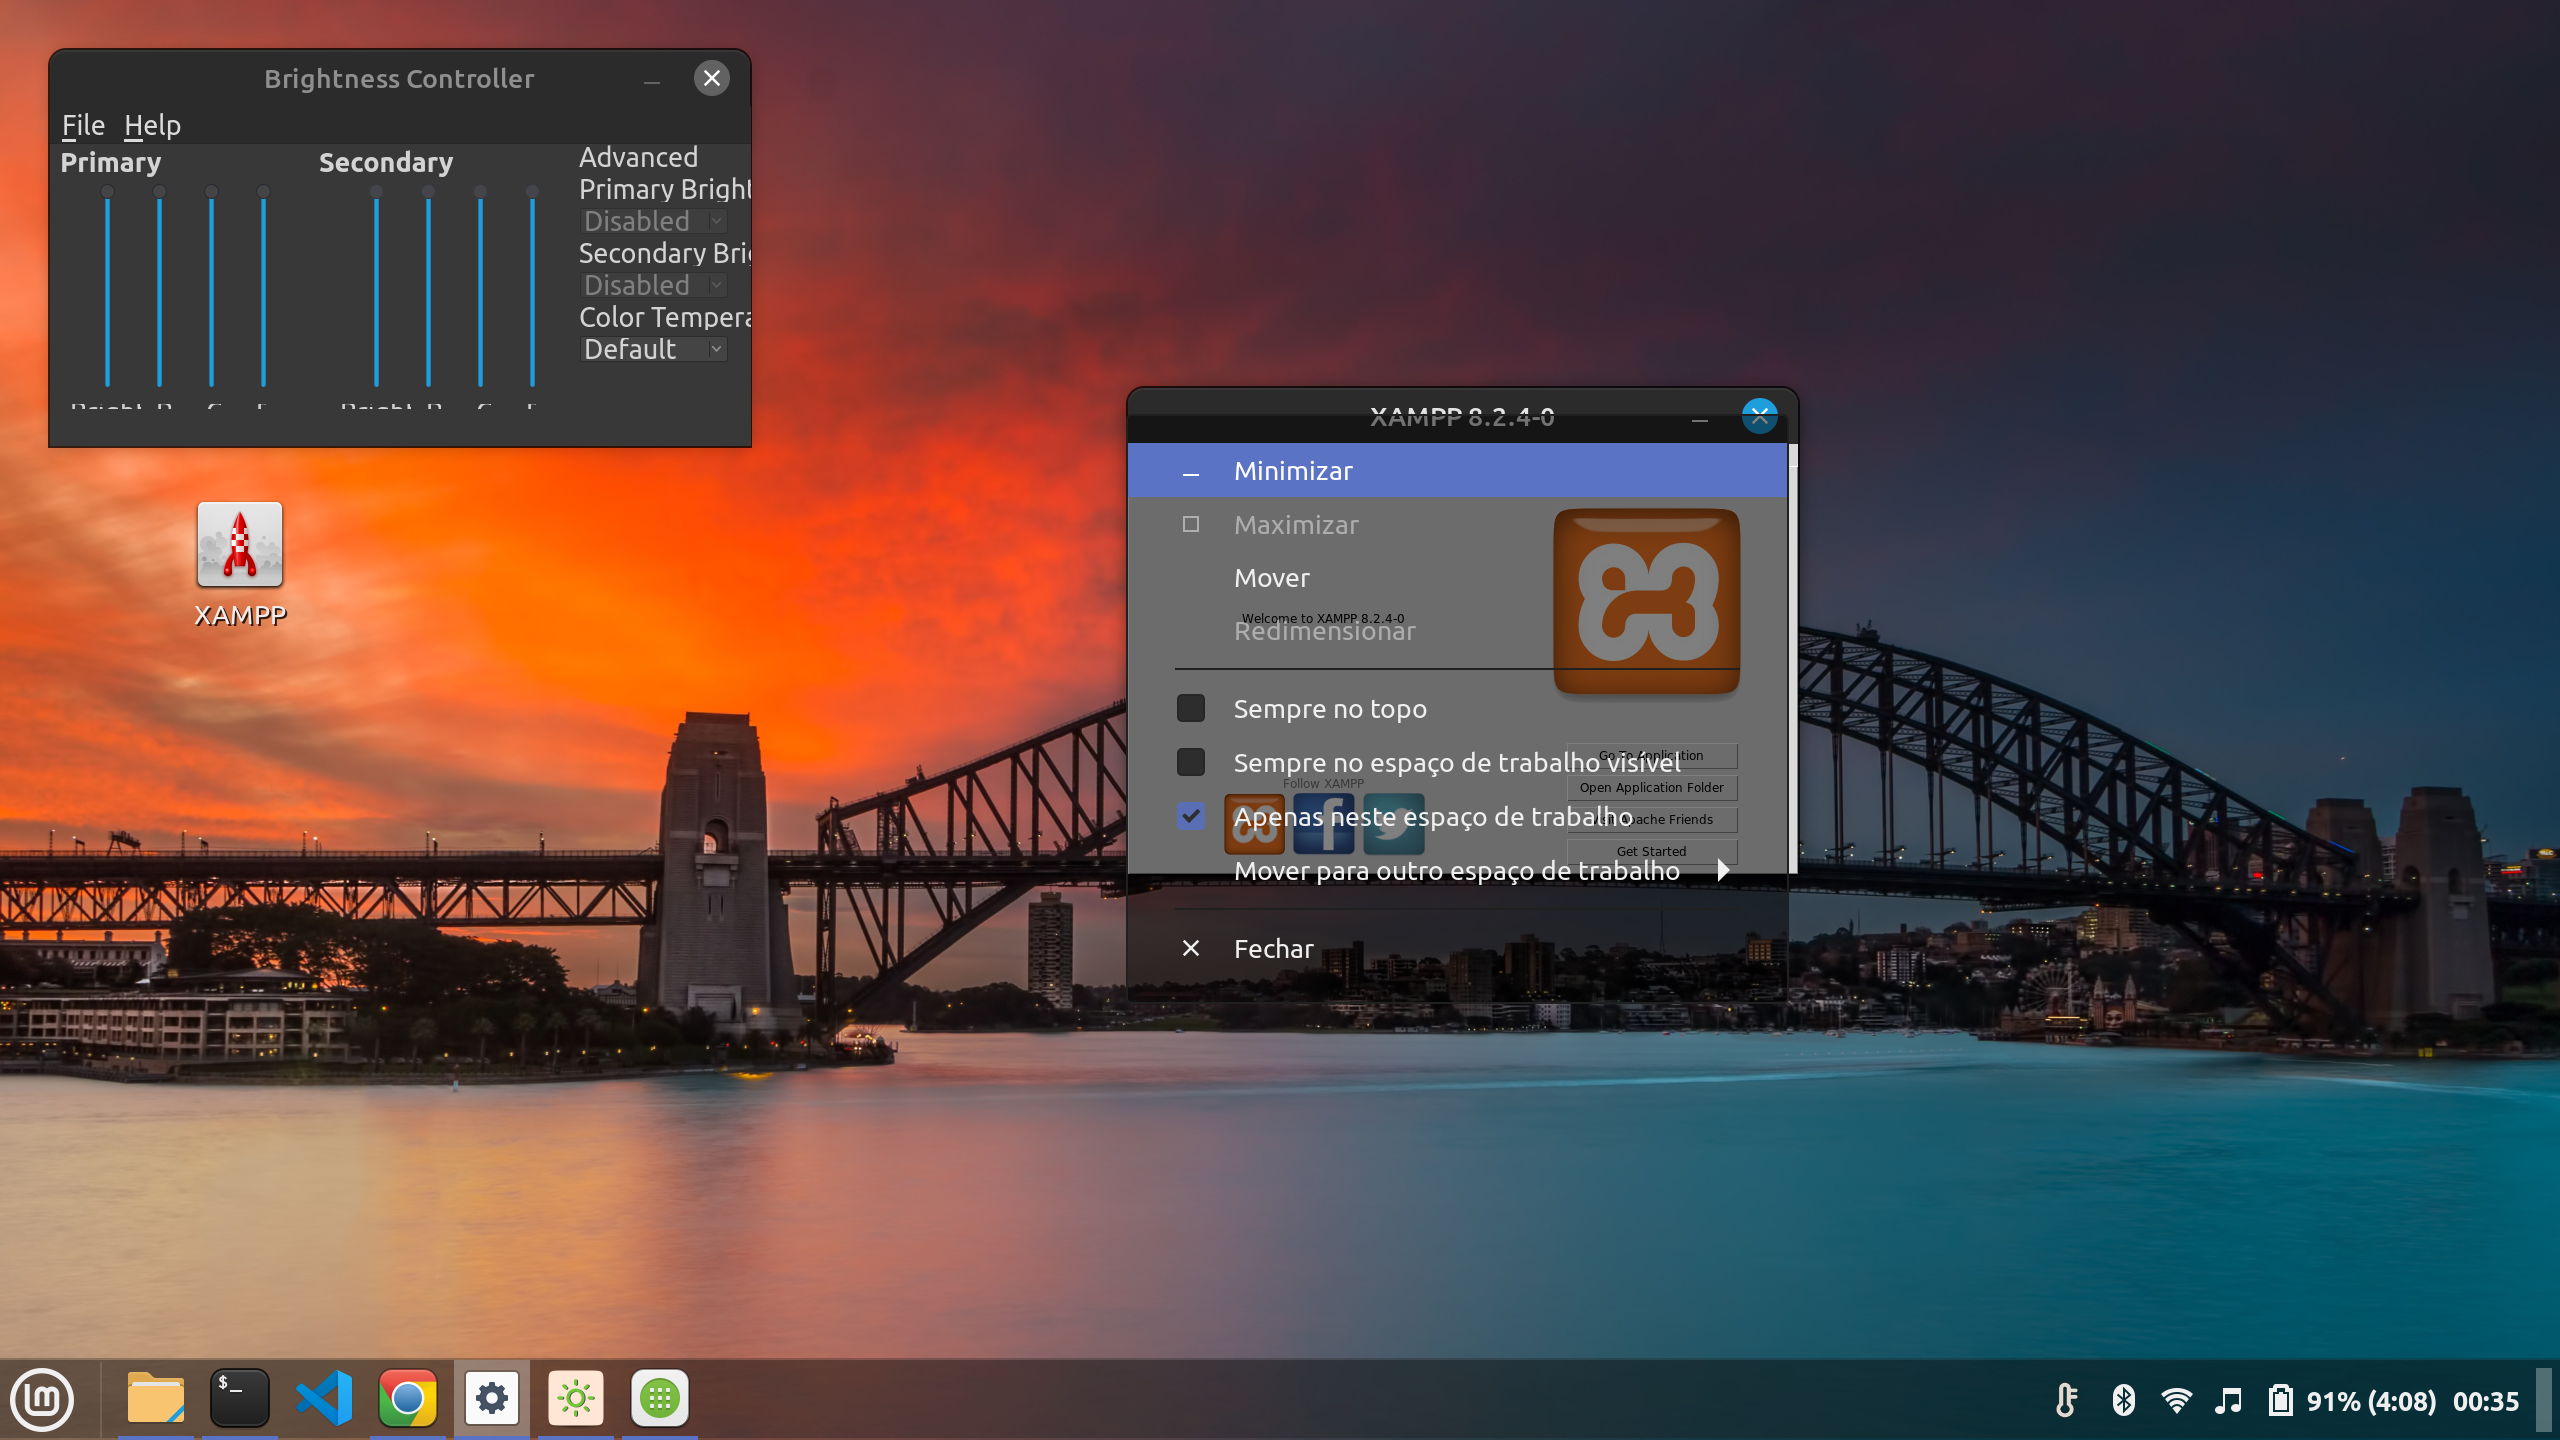Adjust the fourth Primary slider
Viewport: 2560px width, 1440px height.
(x=263, y=288)
